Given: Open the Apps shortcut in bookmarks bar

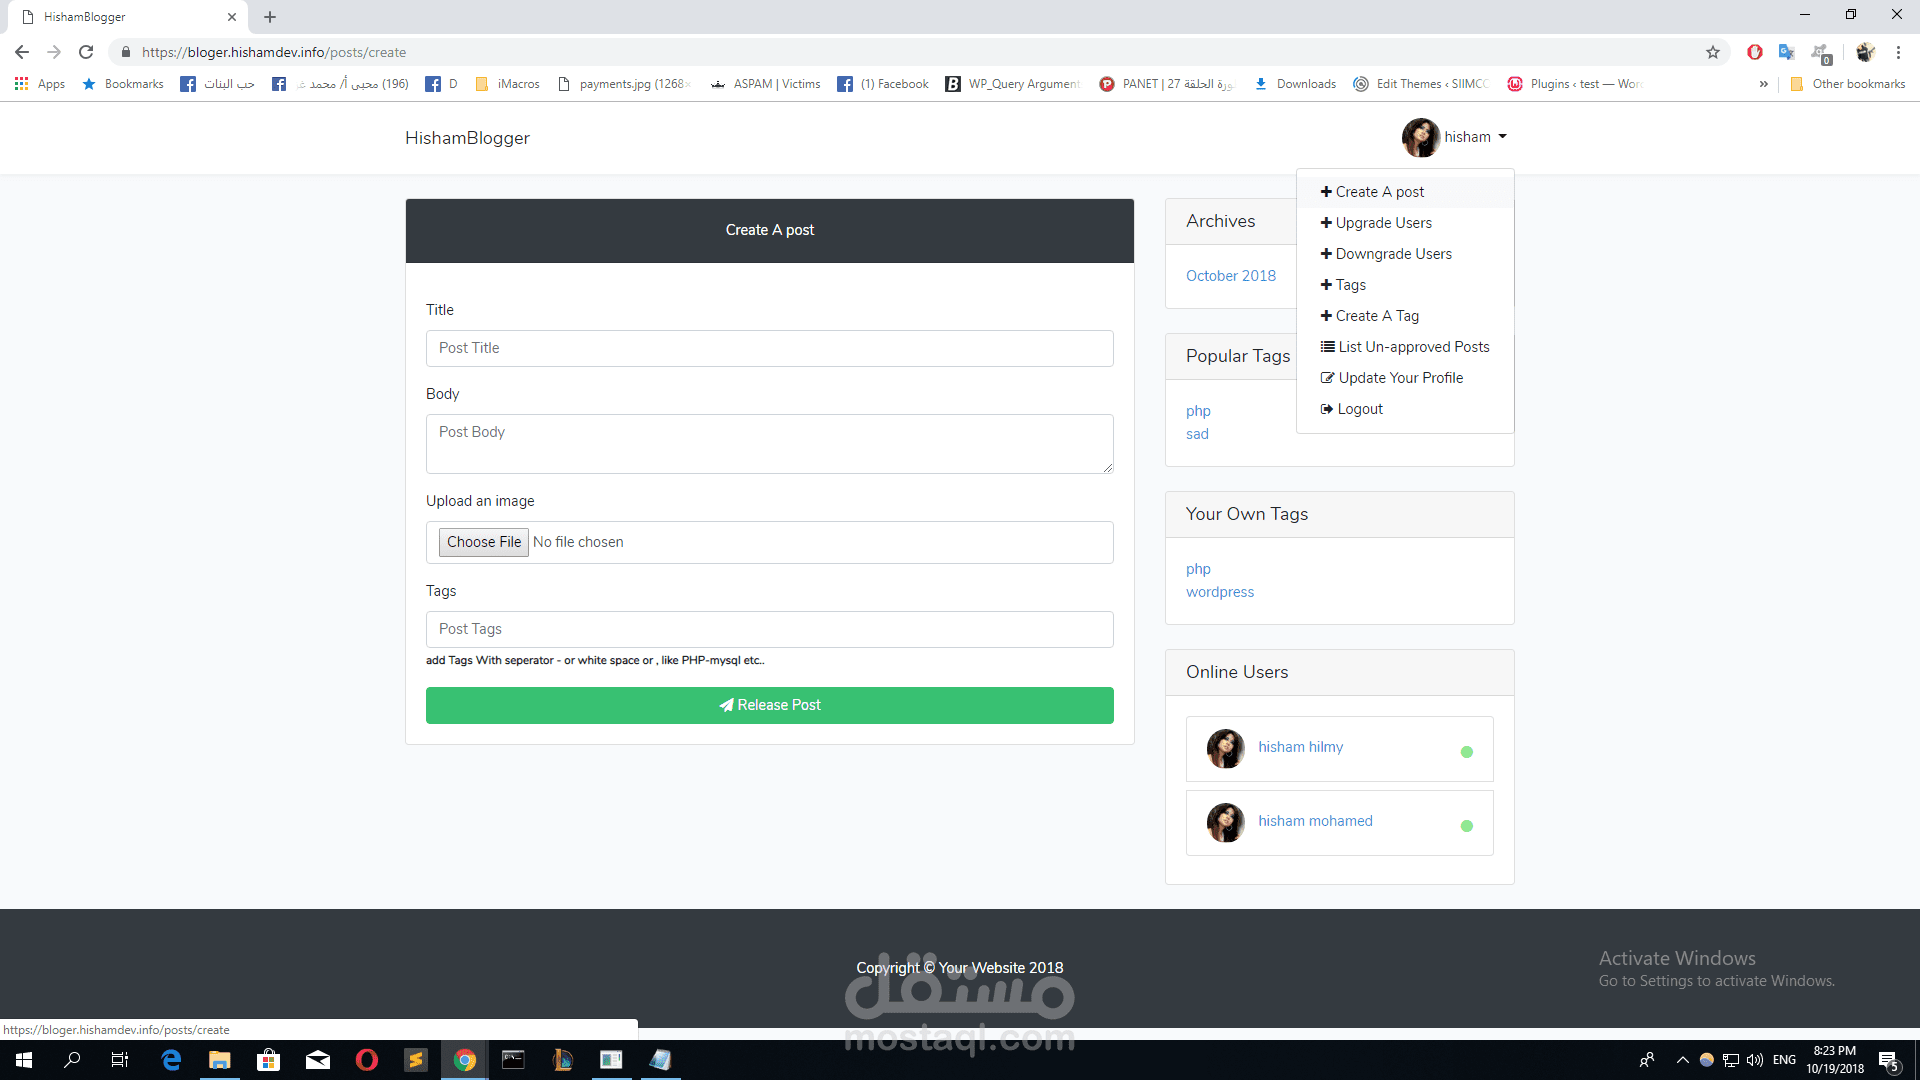Looking at the screenshot, I should (x=40, y=84).
